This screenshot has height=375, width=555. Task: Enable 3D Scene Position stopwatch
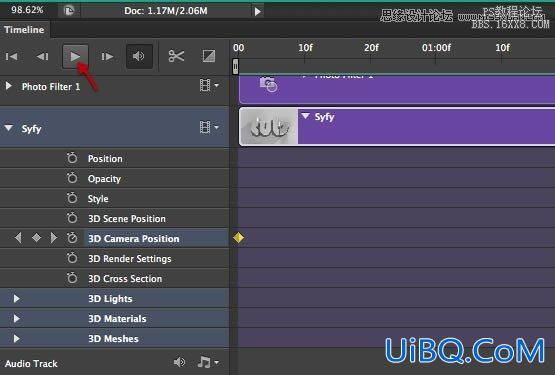tap(72, 218)
